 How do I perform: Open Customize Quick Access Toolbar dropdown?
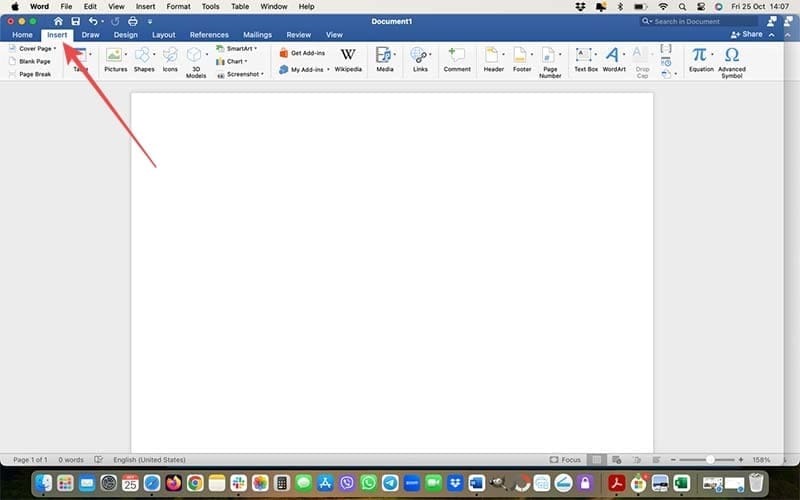(x=149, y=22)
